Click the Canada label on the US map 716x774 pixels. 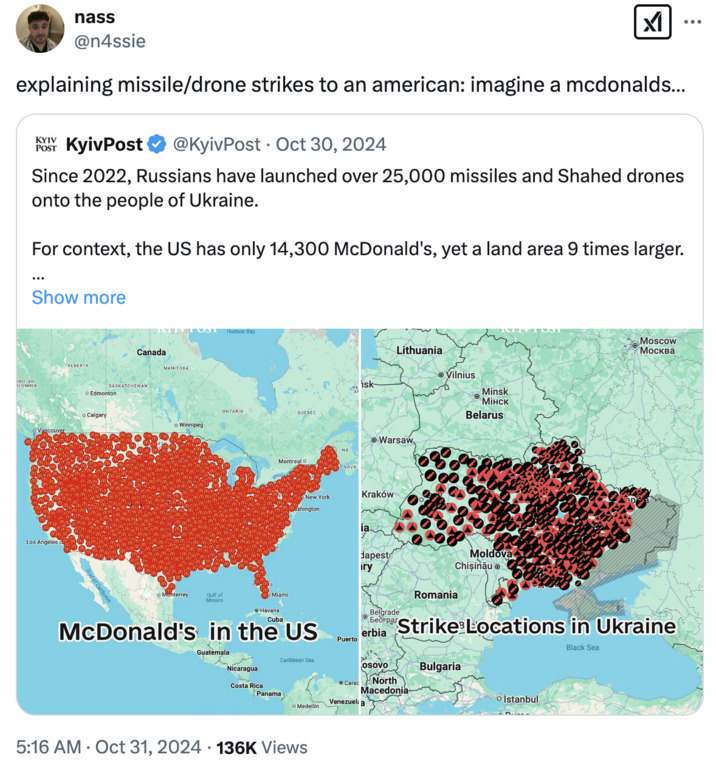point(151,352)
